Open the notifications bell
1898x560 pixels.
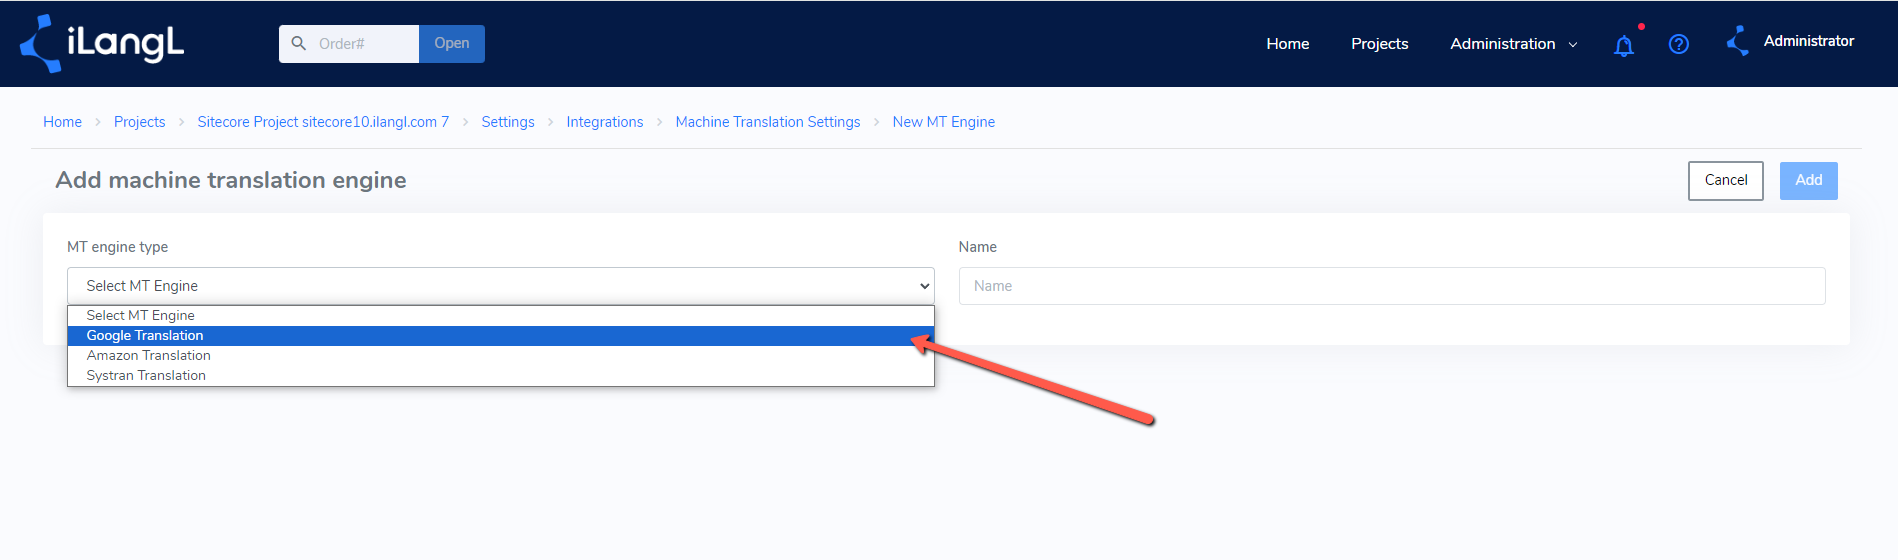click(1624, 45)
